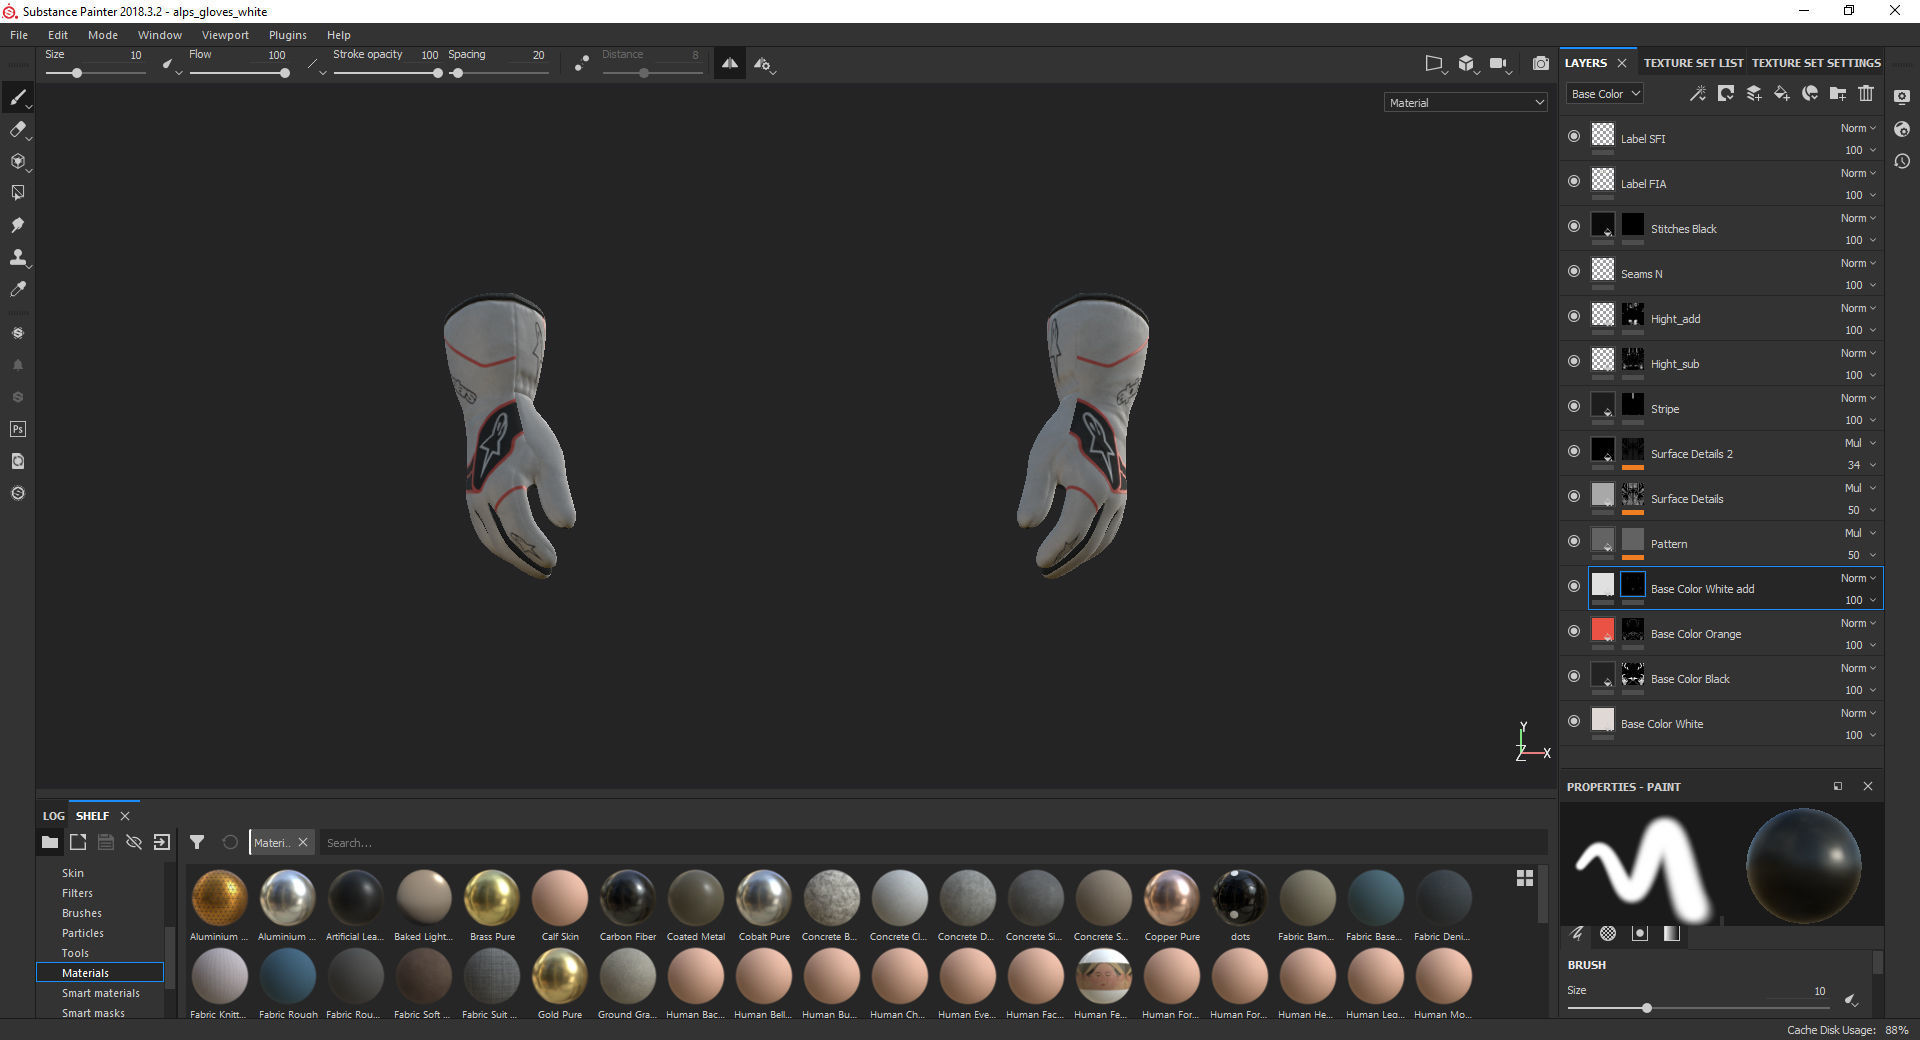Open the Material viewport mode dropdown
This screenshot has width=1920, height=1040.
(x=1466, y=103)
